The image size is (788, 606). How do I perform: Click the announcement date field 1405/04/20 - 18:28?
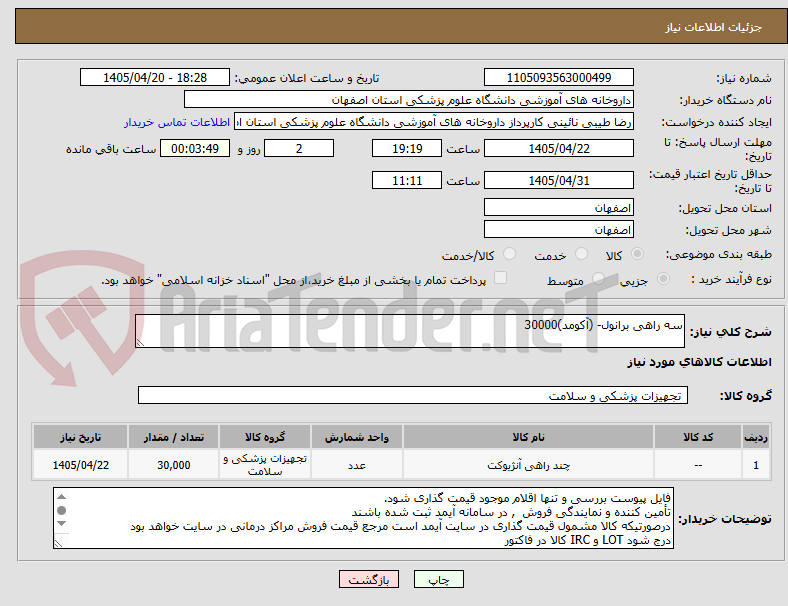[x=155, y=77]
